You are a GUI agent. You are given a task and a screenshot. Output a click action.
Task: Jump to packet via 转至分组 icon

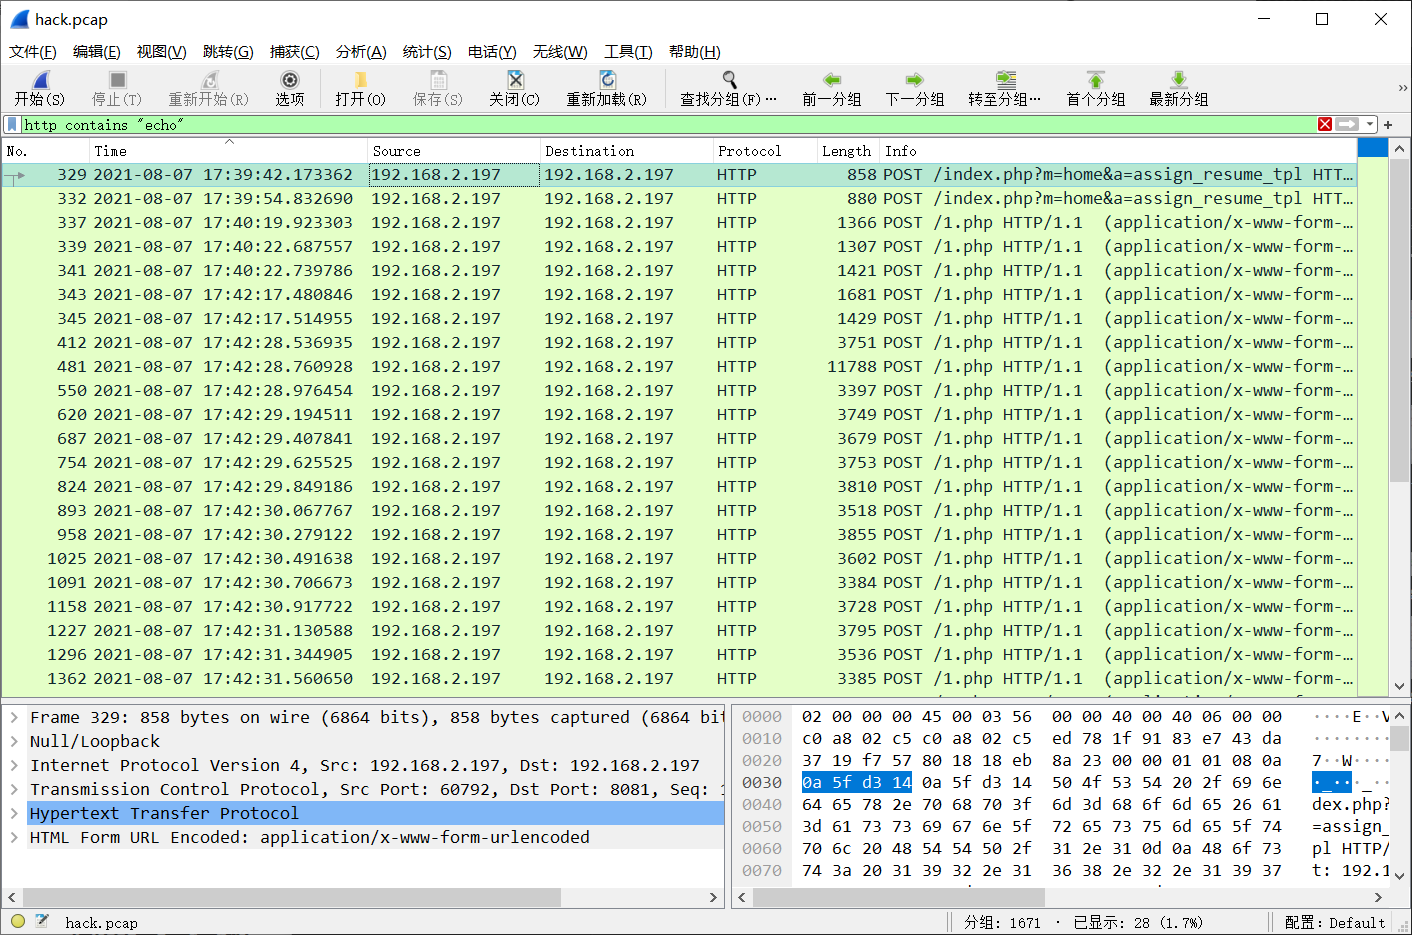click(x=1005, y=80)
